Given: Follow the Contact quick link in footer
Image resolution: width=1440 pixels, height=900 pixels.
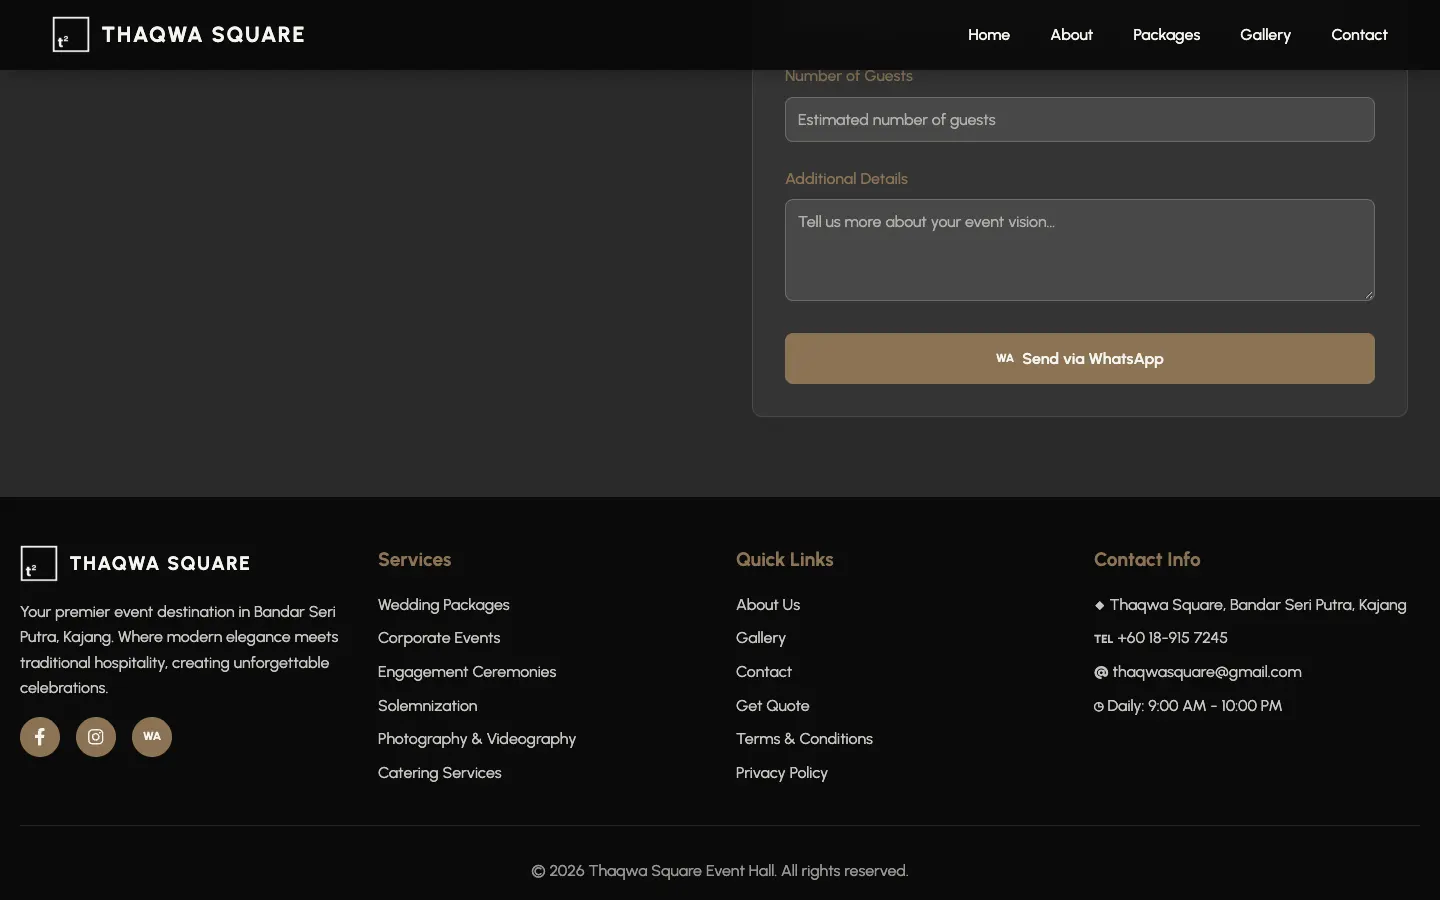Looking at the screenshot, I should (x=764, y=672).
